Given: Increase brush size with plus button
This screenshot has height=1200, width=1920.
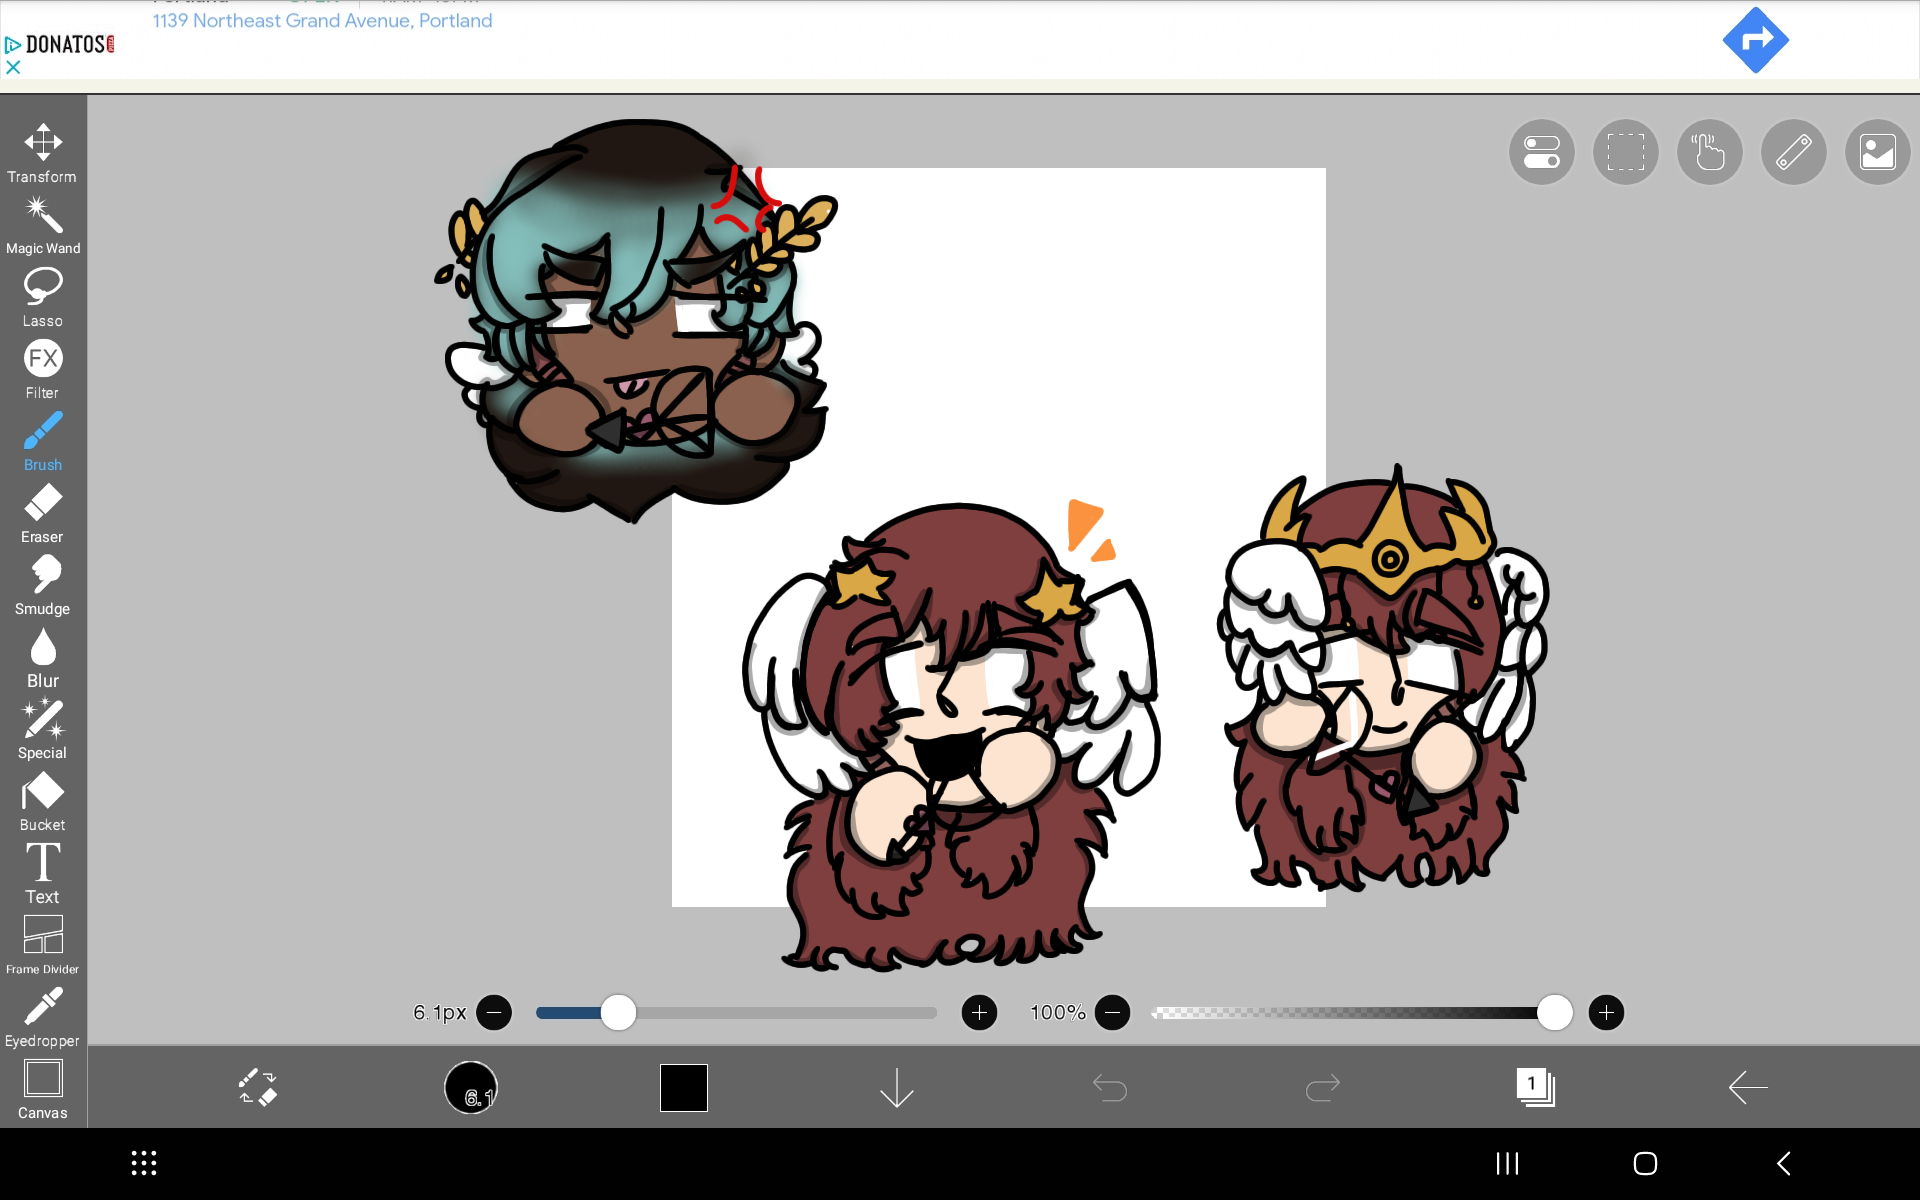Looking at the screenshot, I should pyautogui.click(x=979, y=1013).
